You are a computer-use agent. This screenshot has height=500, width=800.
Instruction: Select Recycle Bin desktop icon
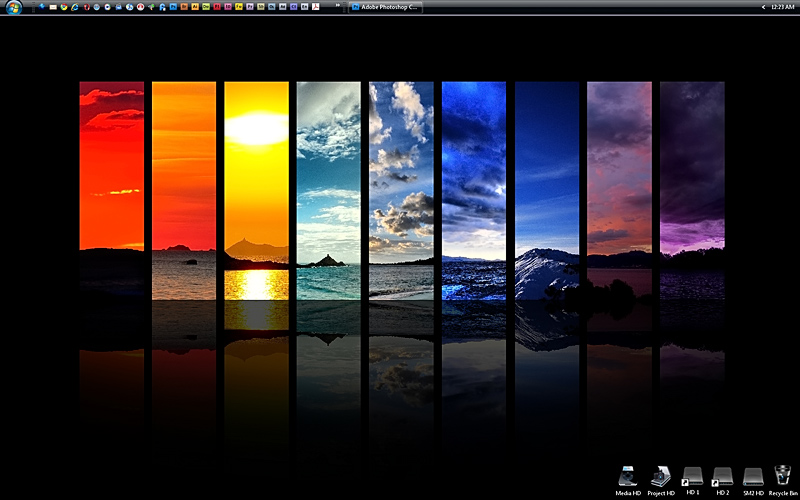click(783, 481)
